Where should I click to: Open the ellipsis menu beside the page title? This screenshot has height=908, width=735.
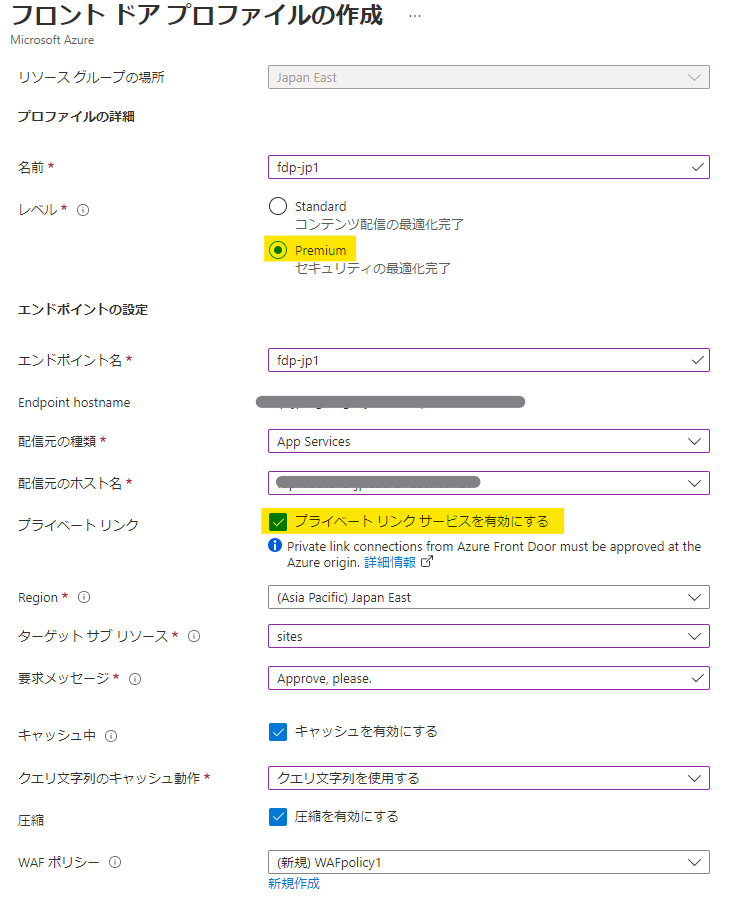click(415, 17)
